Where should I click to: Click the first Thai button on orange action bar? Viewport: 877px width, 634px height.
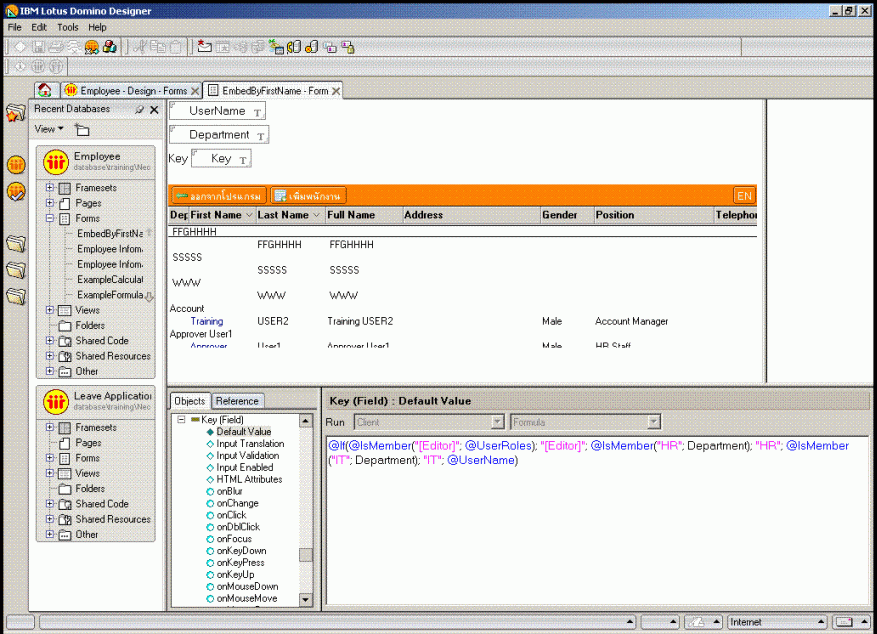click(219, 196)
